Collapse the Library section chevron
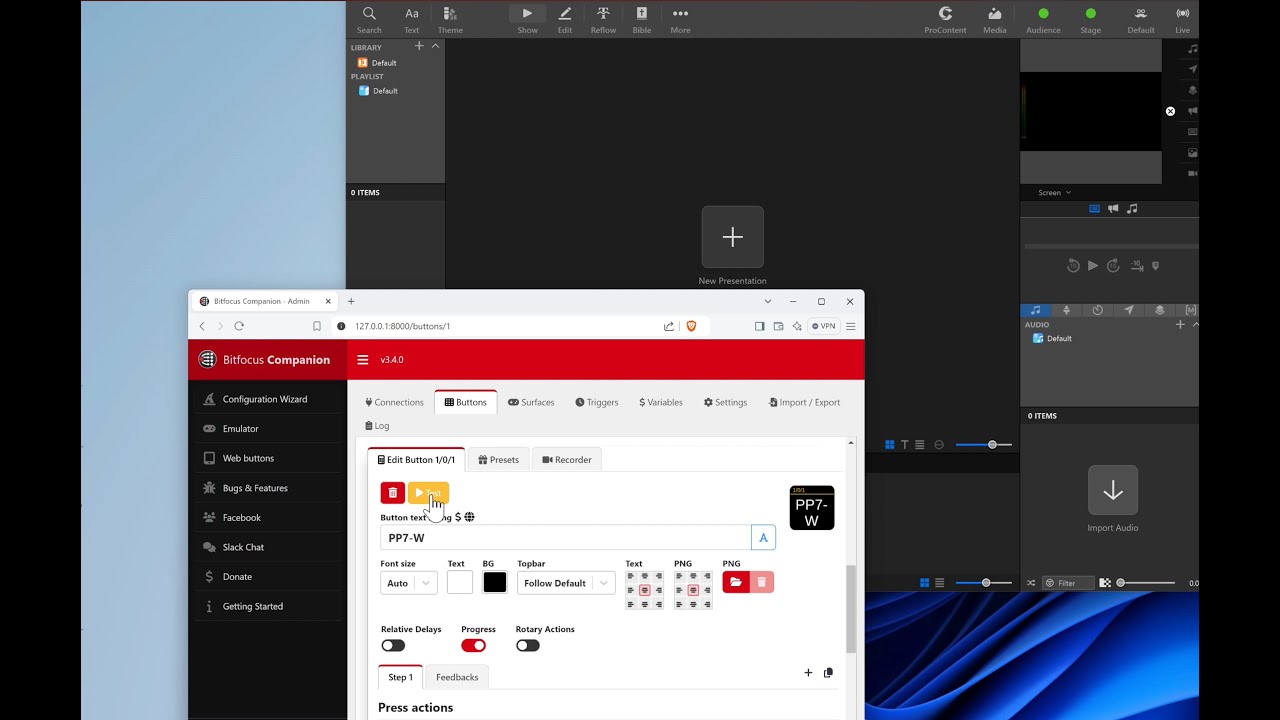The width and height of the screenshot is (1280, 720). tap(435, 46)
